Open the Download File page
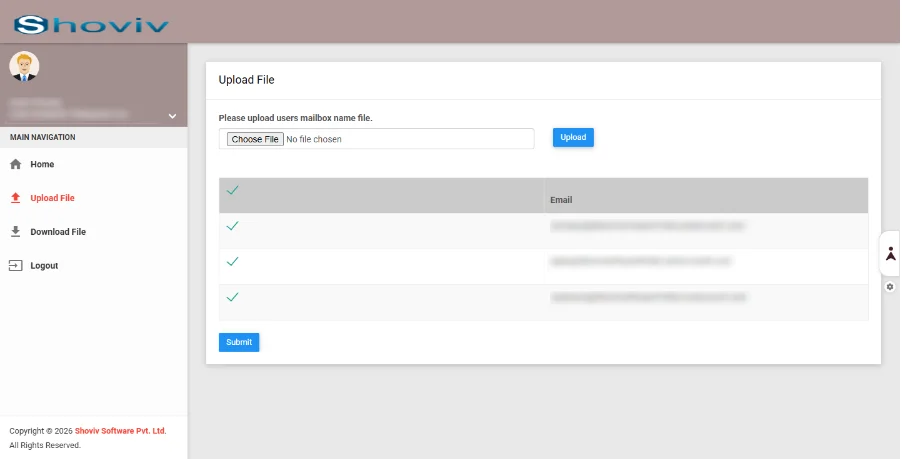Image resolution: width=902 pixels, height=459 pixels. pyautogui.click(x=58, y=232)
